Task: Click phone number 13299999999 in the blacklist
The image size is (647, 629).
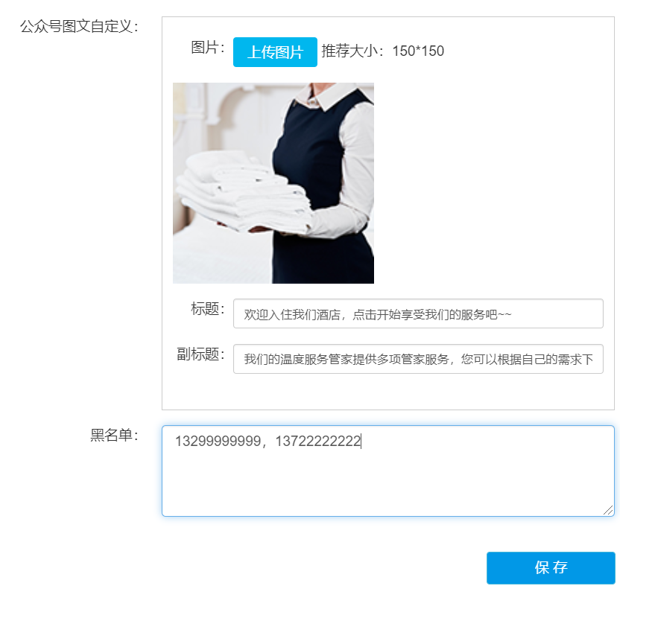Action: [218, 441]
